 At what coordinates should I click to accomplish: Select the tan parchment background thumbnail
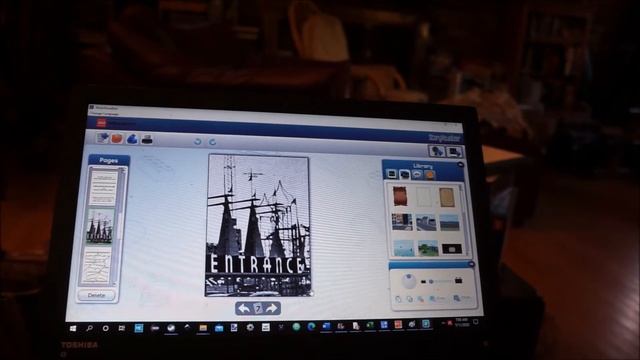pos(447,198)
